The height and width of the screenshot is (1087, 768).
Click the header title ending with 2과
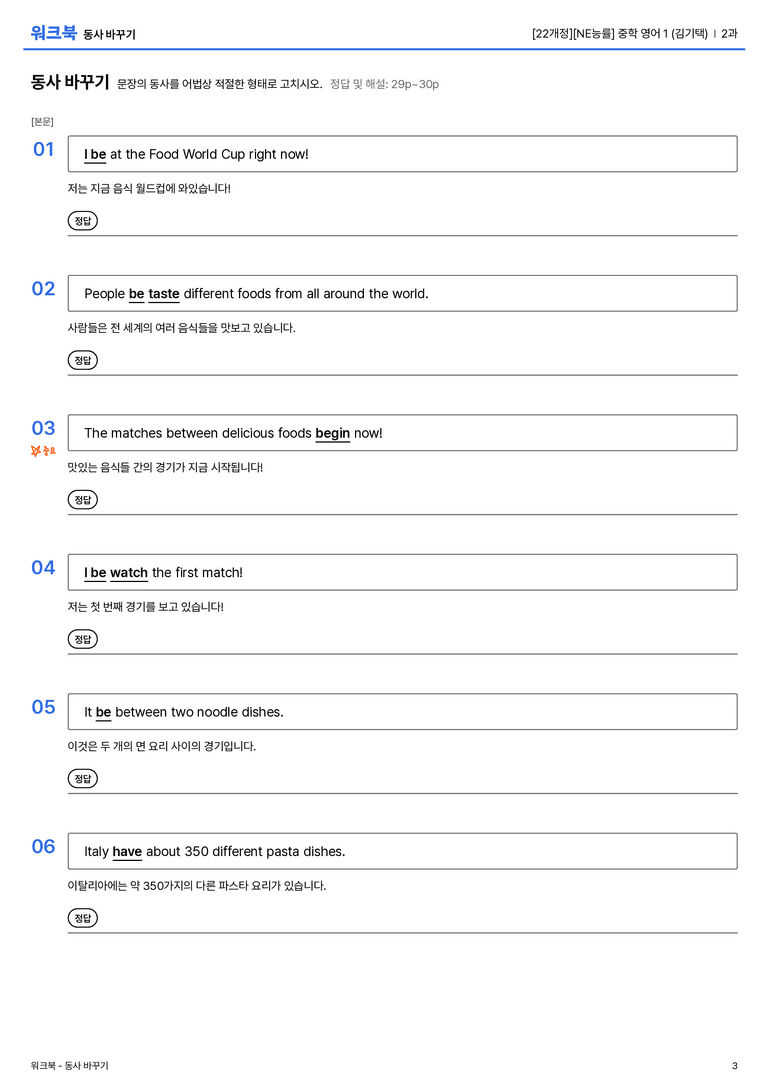point(634,33)
